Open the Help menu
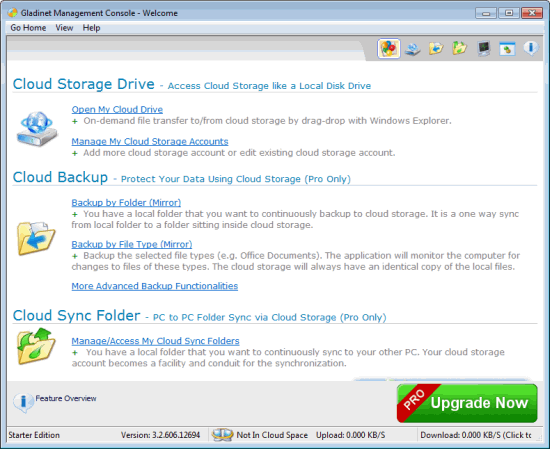The height and width of the screenshot is (449, 550). (x=91, y=28)
